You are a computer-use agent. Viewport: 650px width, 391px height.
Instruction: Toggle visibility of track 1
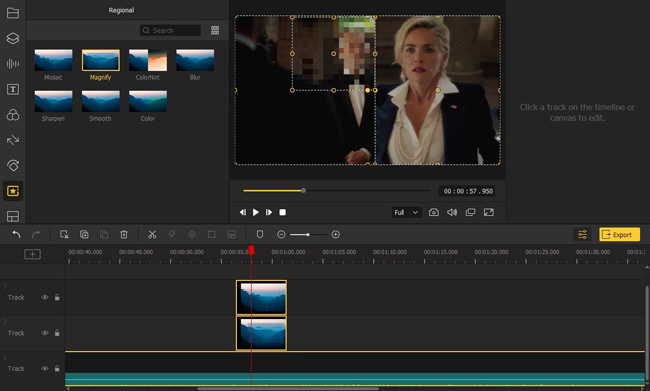point(45,369)
